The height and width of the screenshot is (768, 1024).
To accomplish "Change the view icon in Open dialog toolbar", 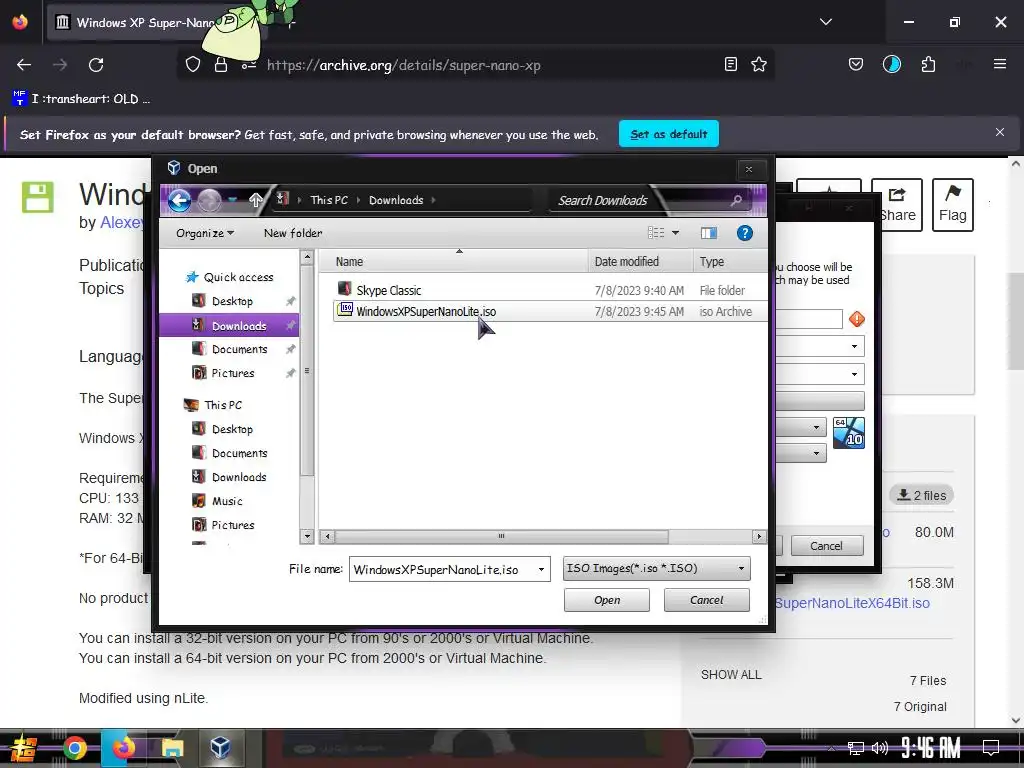I will tap(656, 233).
